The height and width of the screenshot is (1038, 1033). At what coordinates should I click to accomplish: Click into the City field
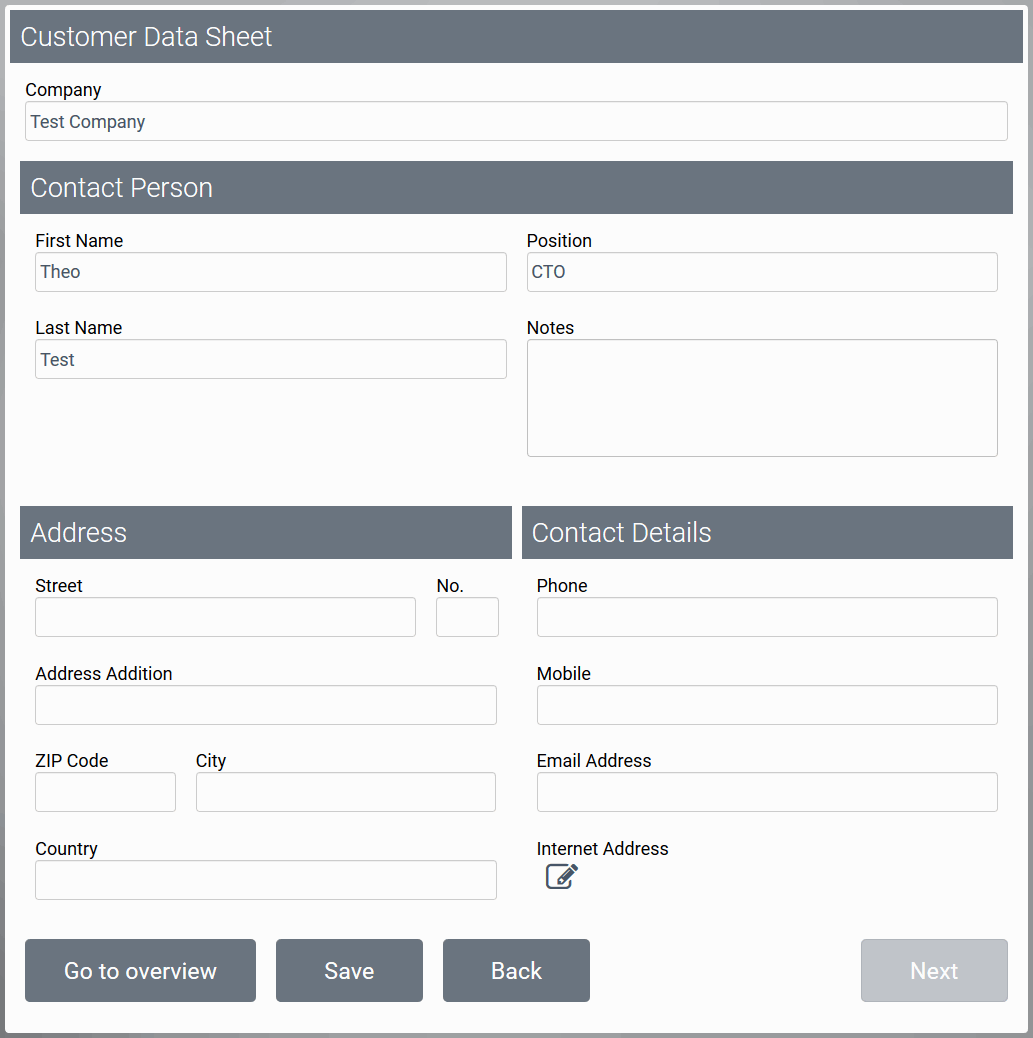(345, 792)
